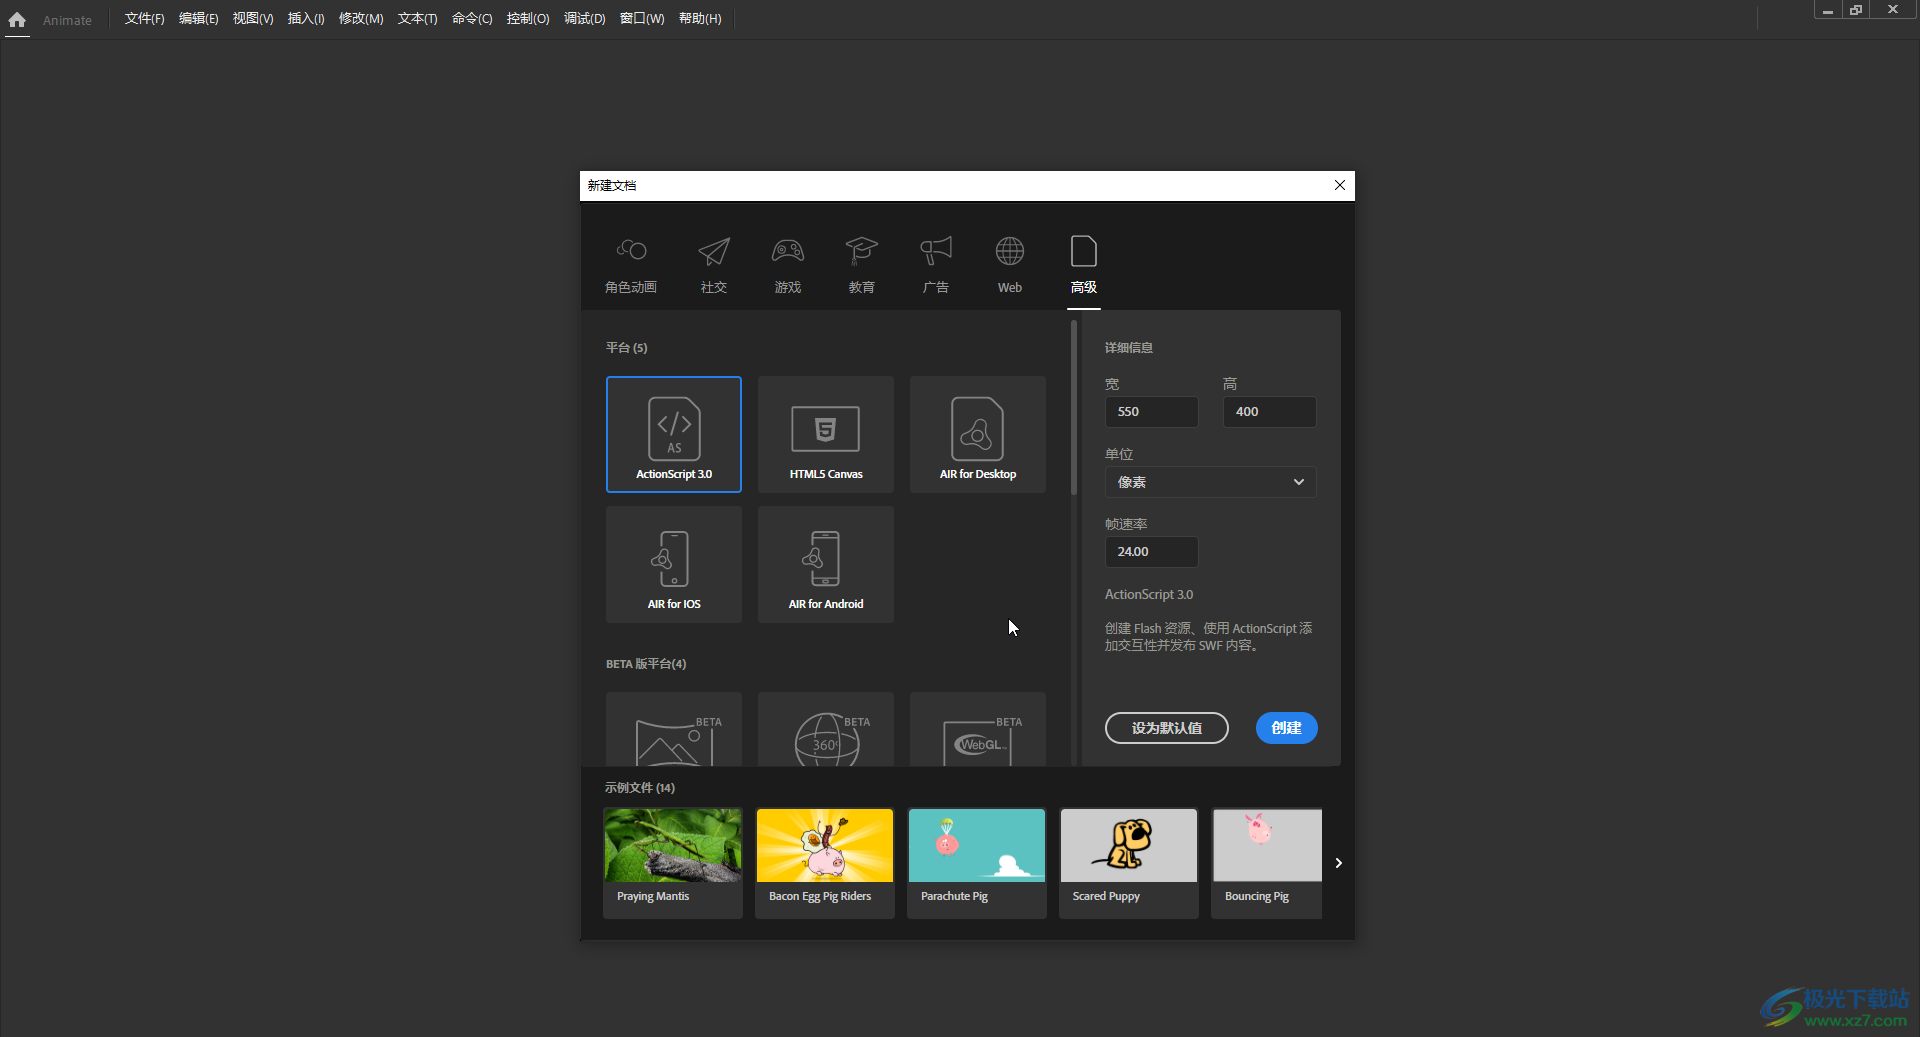1920x1037 pixels.
Task: Open the 文件(F) menu
Action: click(144, 19)
